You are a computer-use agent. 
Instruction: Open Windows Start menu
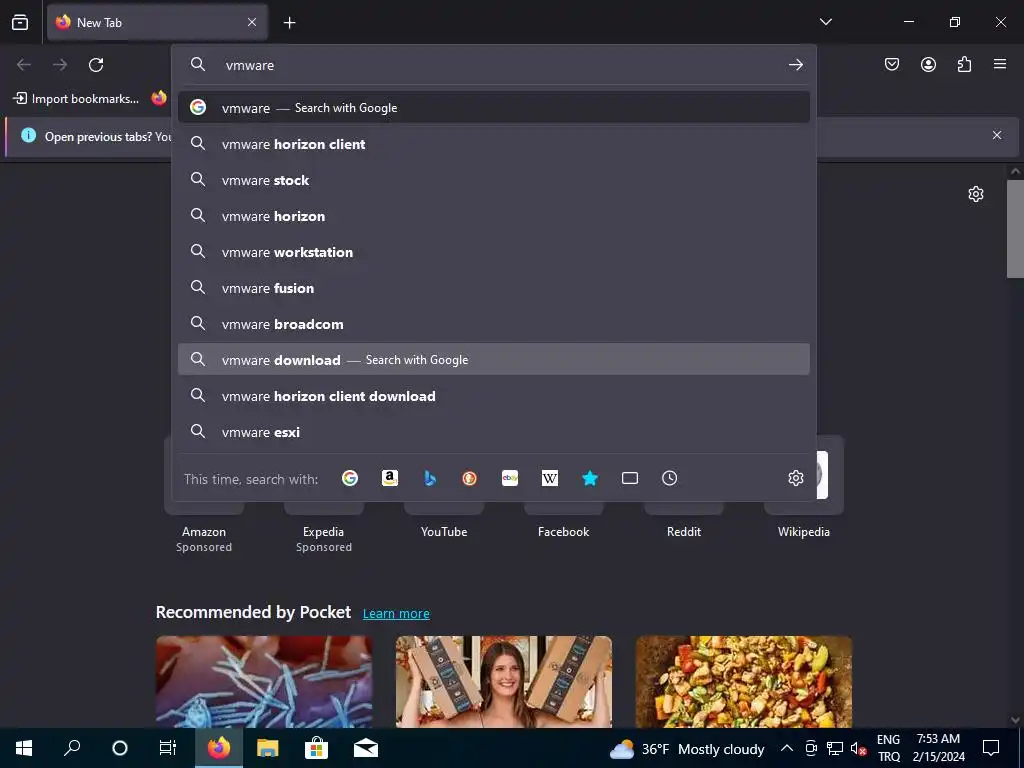click(24, 748)
